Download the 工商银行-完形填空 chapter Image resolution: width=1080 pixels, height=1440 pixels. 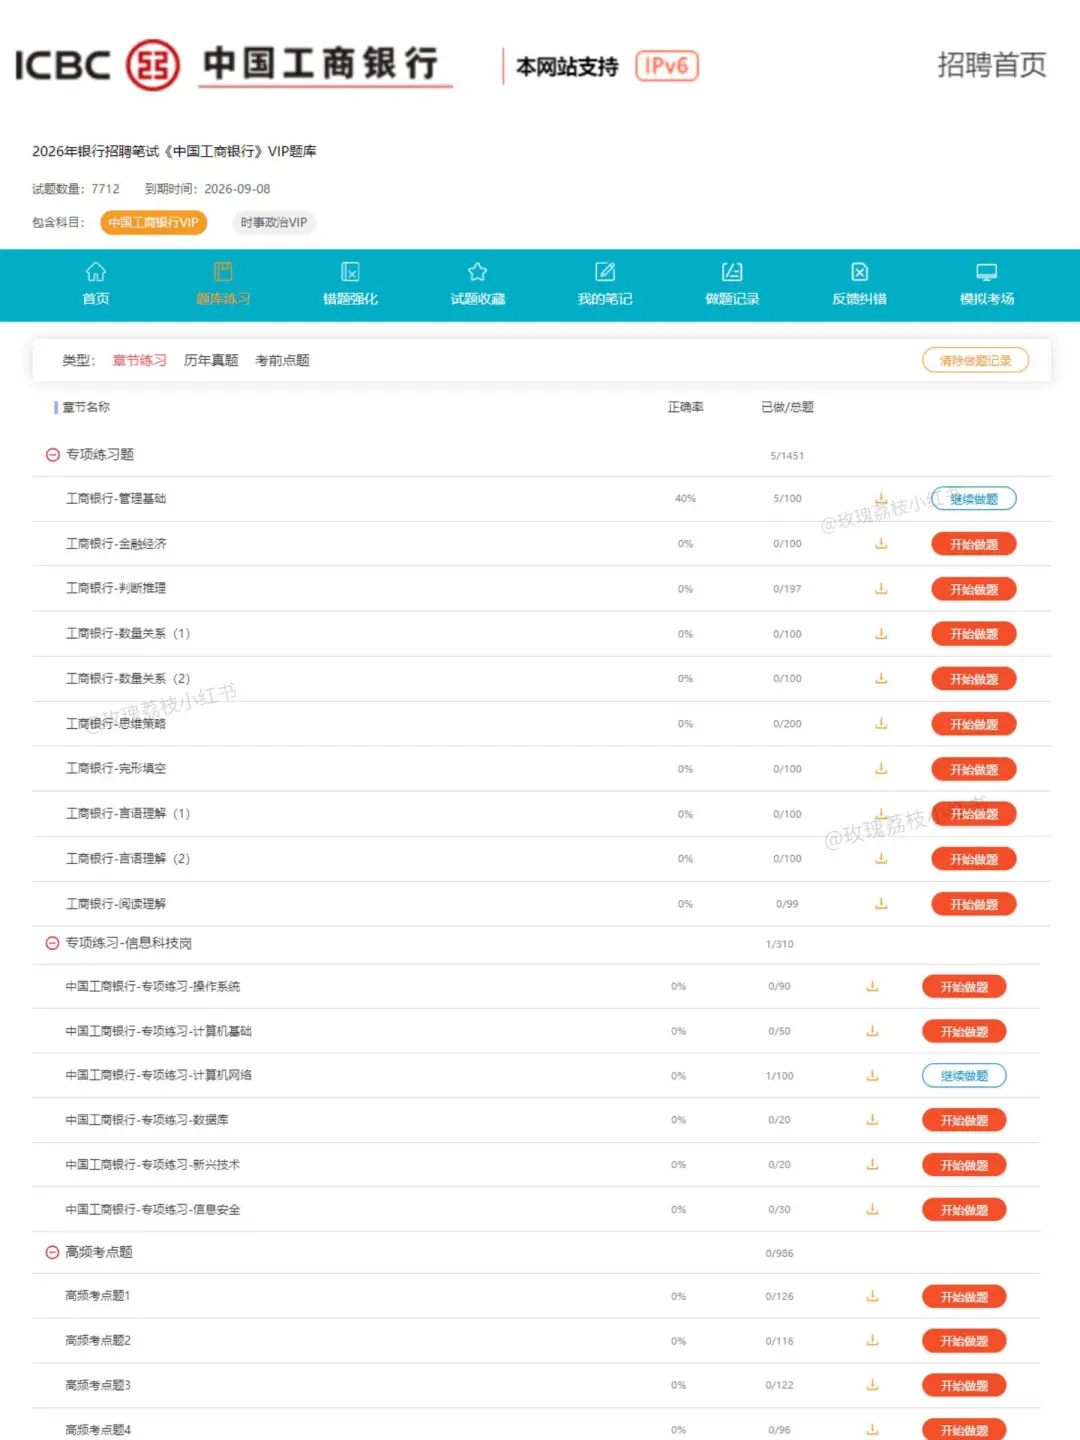click(881, 769)
